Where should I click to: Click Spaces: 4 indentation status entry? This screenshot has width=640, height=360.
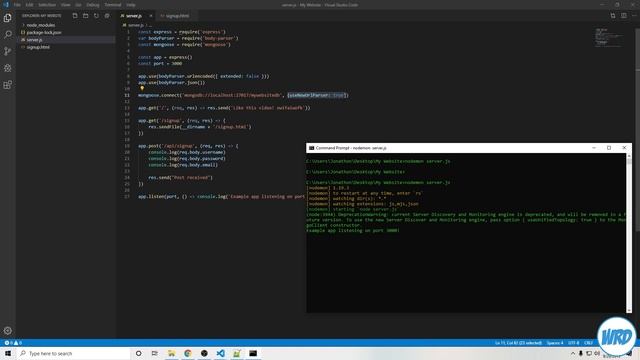tap(555, 343)
